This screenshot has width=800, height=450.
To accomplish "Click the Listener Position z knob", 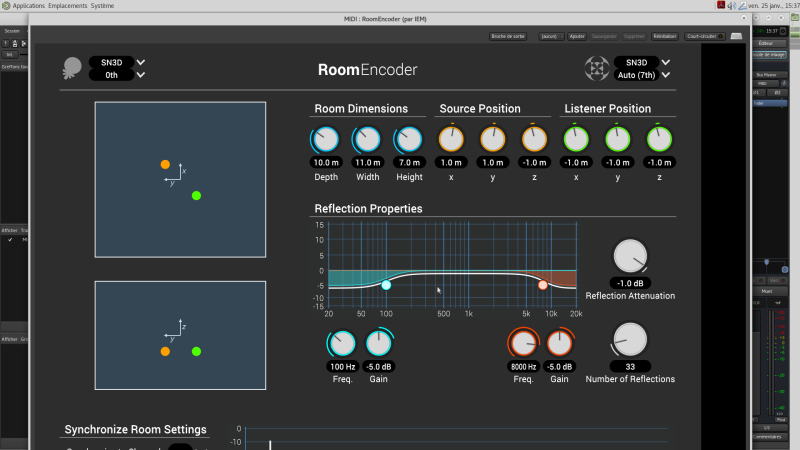I will point(659,139).
